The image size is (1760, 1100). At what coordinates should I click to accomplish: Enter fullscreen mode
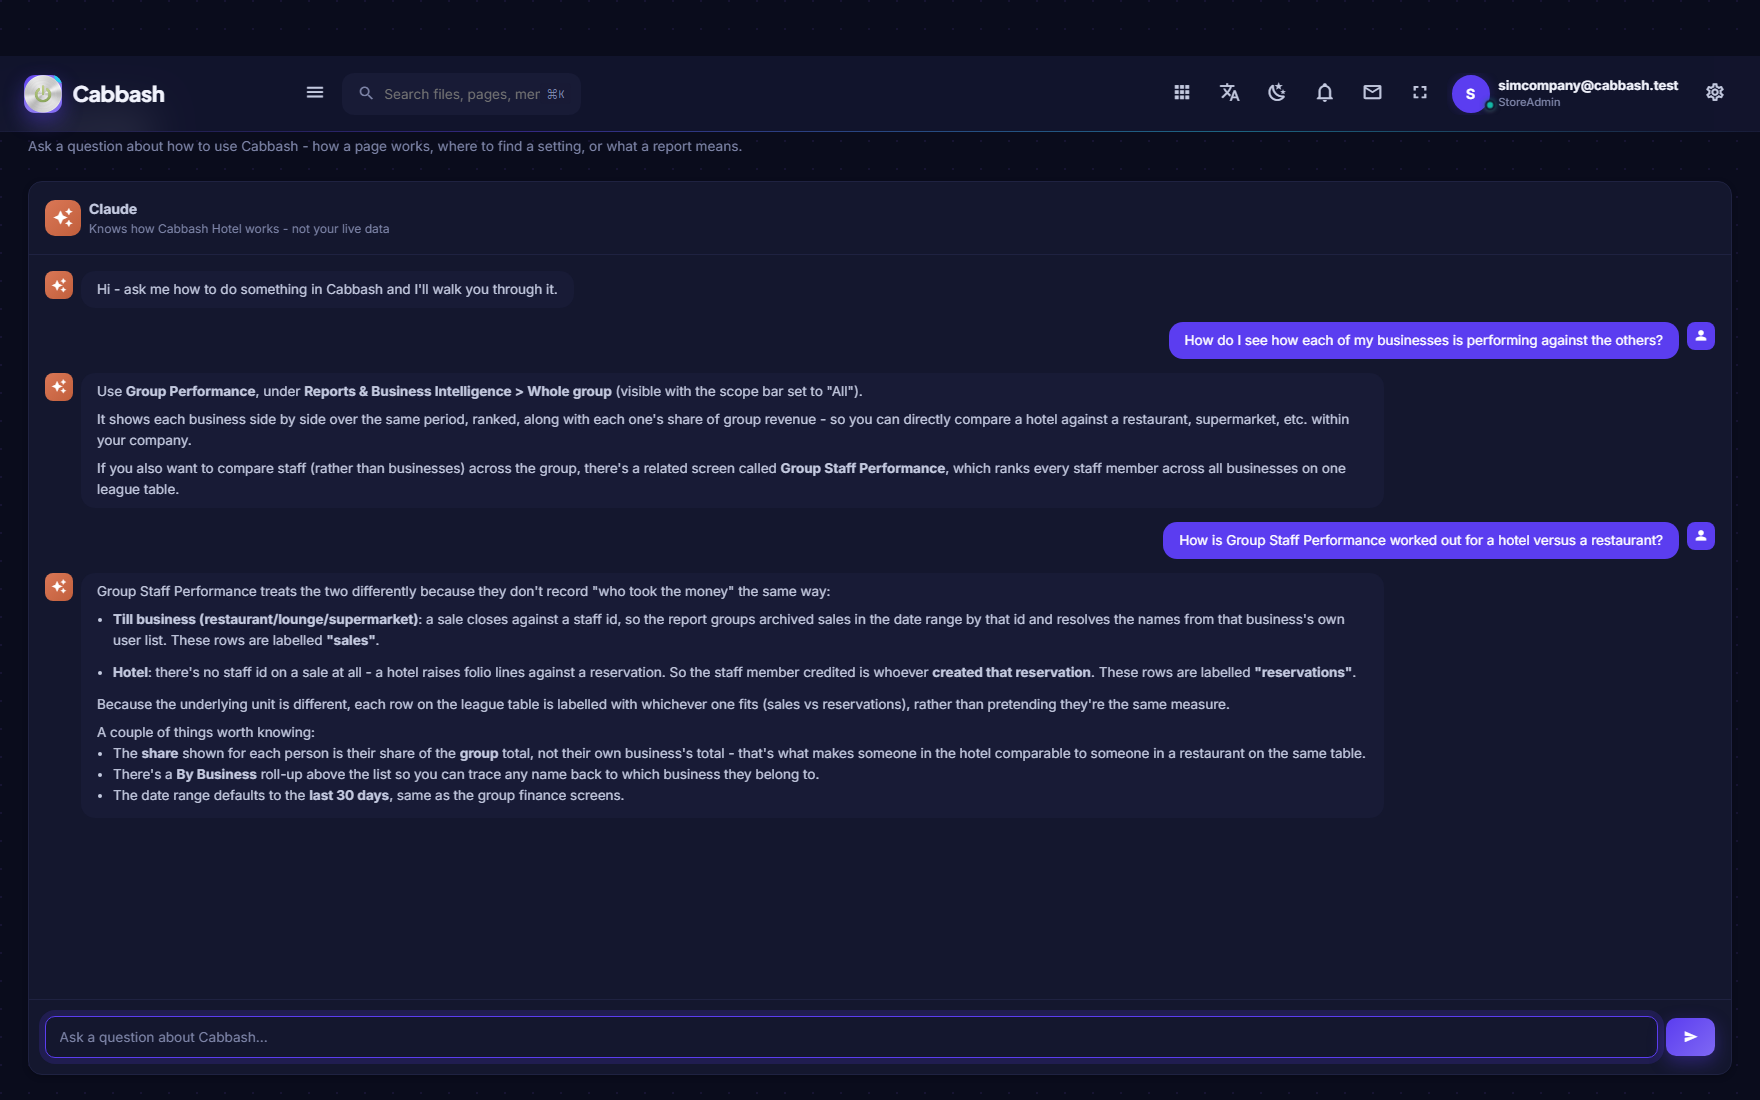1420,93
